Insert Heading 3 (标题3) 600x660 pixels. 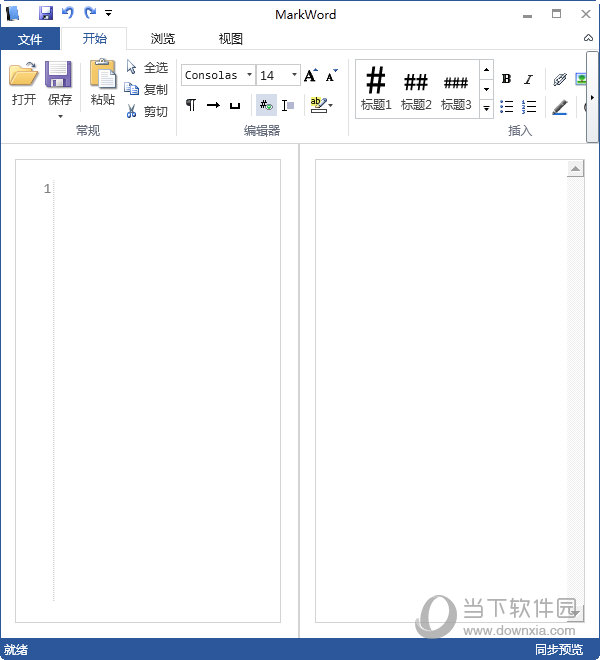pos(456,89)
